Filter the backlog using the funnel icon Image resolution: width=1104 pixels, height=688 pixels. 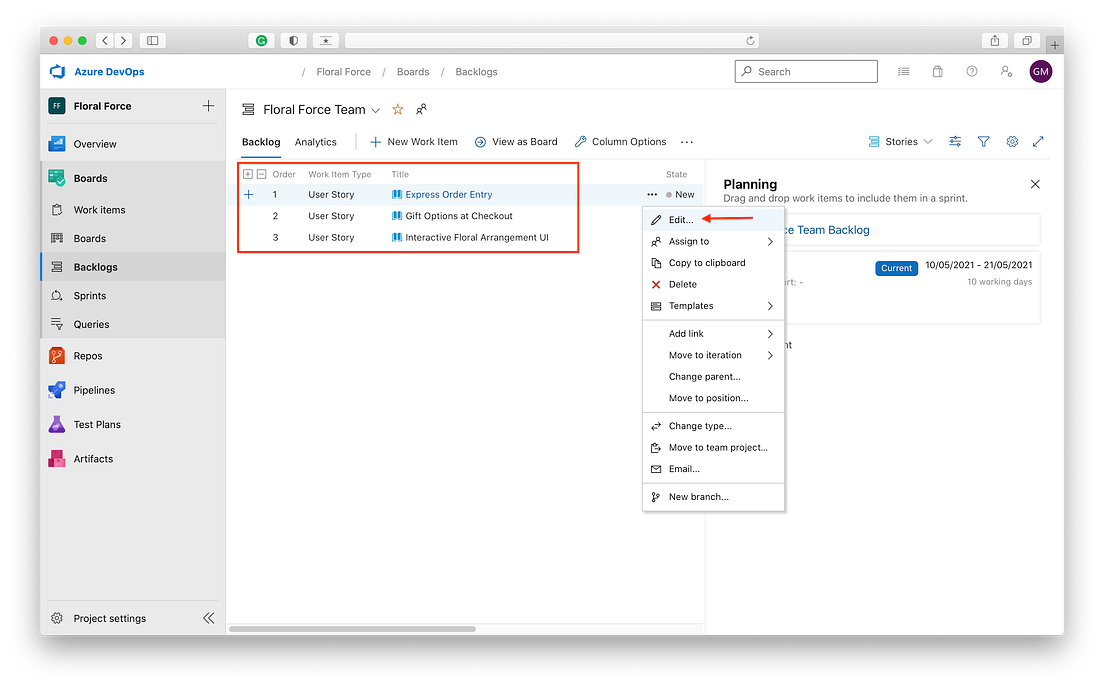[984, 142]
